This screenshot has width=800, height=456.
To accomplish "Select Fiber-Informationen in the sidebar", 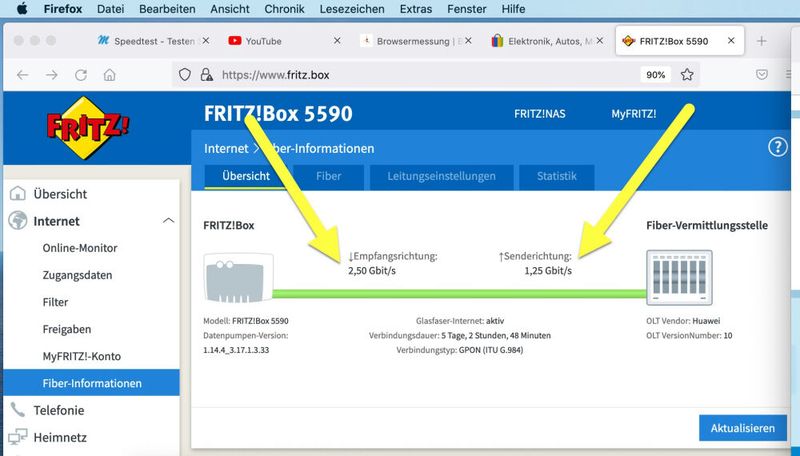I will pyautogui.click(x=91, y=383).
